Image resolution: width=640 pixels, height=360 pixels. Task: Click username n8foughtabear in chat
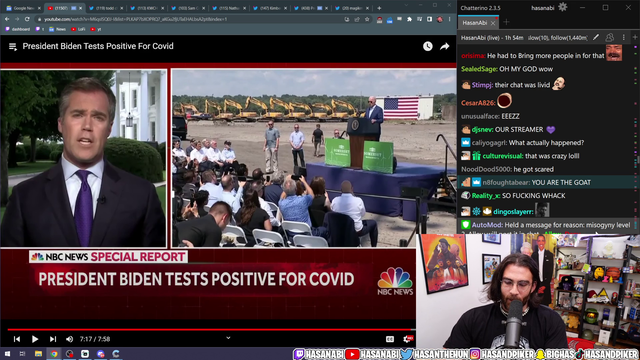pyautogui.click(x=506, y=182)
